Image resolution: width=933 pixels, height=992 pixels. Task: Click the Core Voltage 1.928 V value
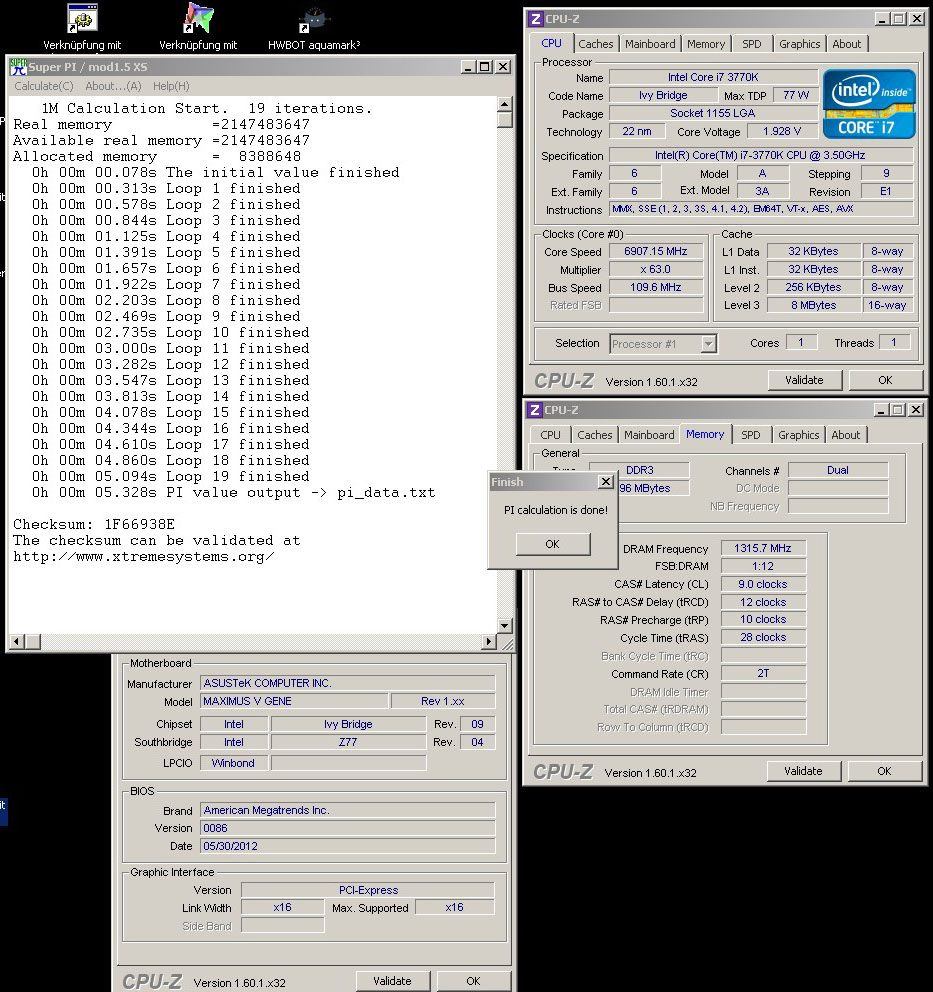782,132
